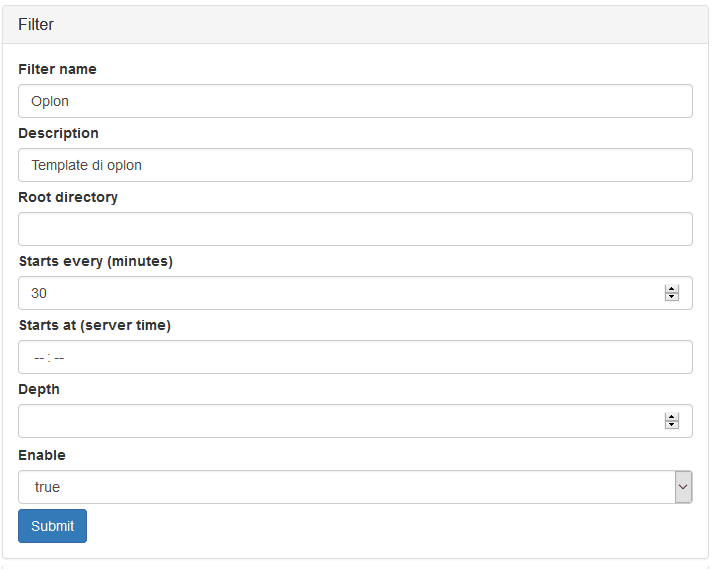Select the minutes part of Starts at time
Screen dimensions: 717x571
tap(59, 358)
